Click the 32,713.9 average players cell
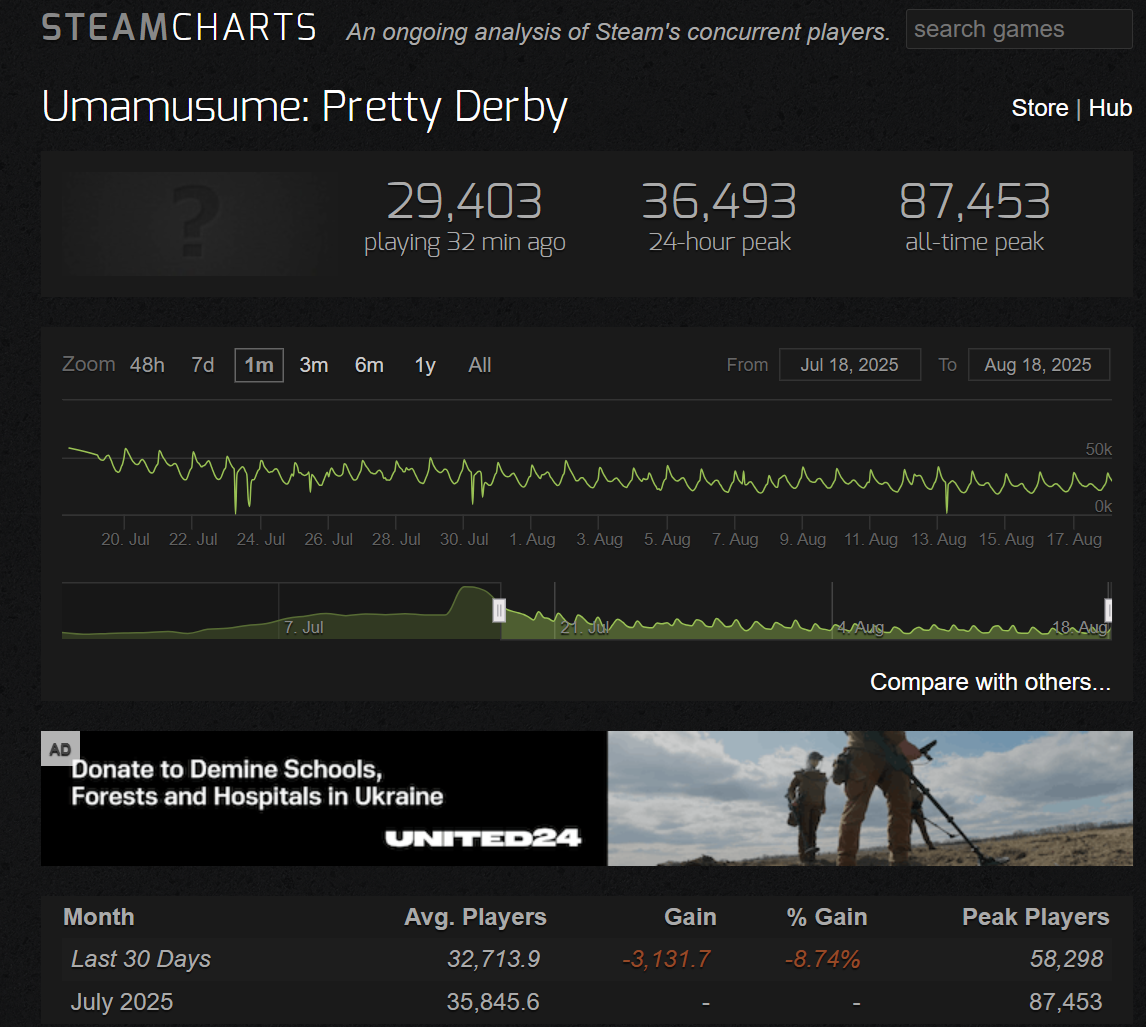 pos(493,959)
